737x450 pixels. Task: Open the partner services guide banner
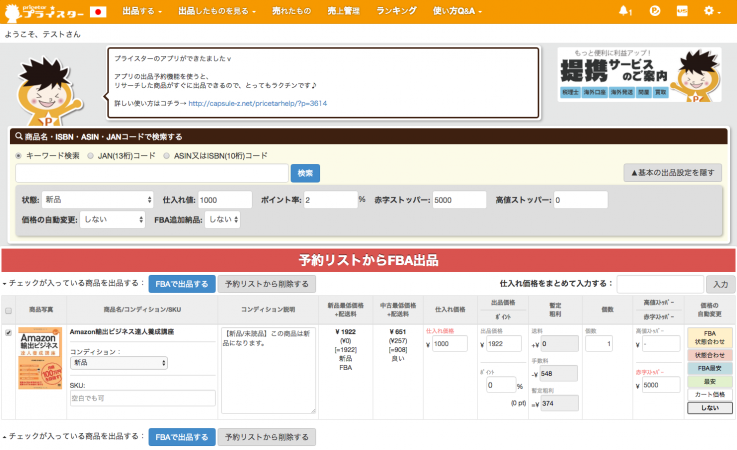coord(639,74)
